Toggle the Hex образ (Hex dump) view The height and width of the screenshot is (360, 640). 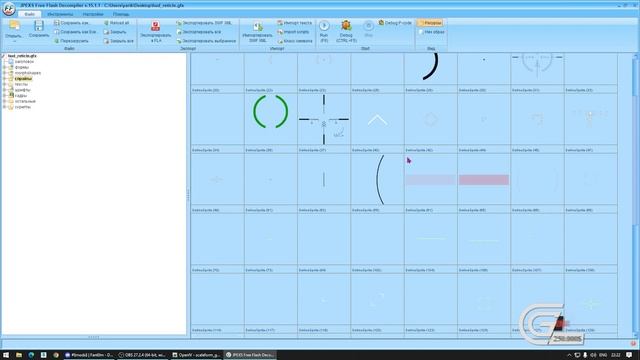tap(431, 32)
